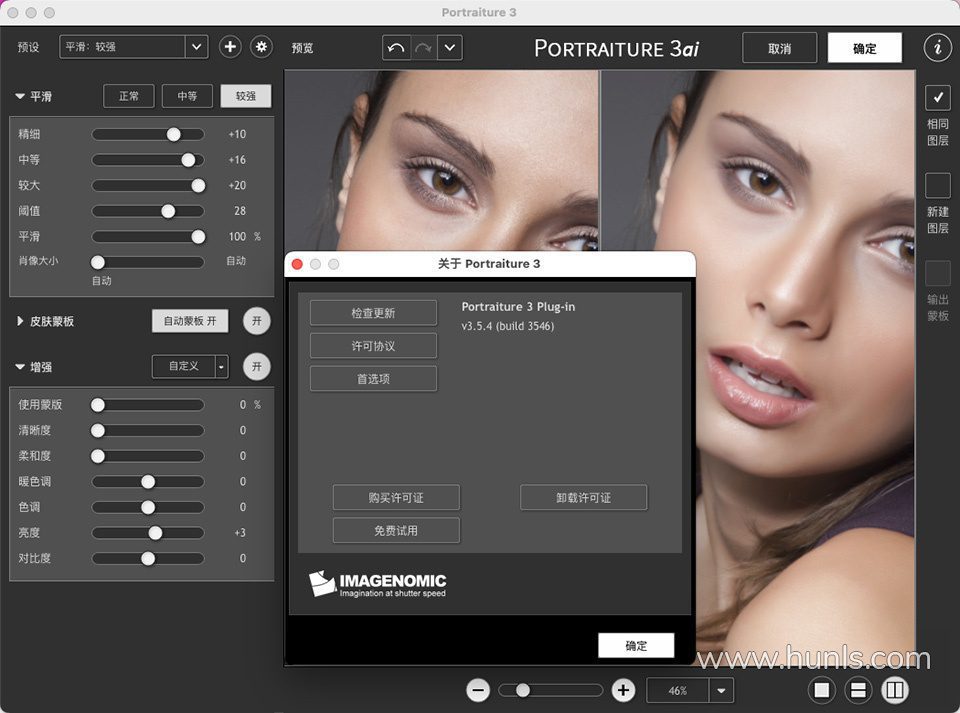Open the 预设 preset dropdown
The width and height of the screenshot is (960, 713).
point(196,47)
